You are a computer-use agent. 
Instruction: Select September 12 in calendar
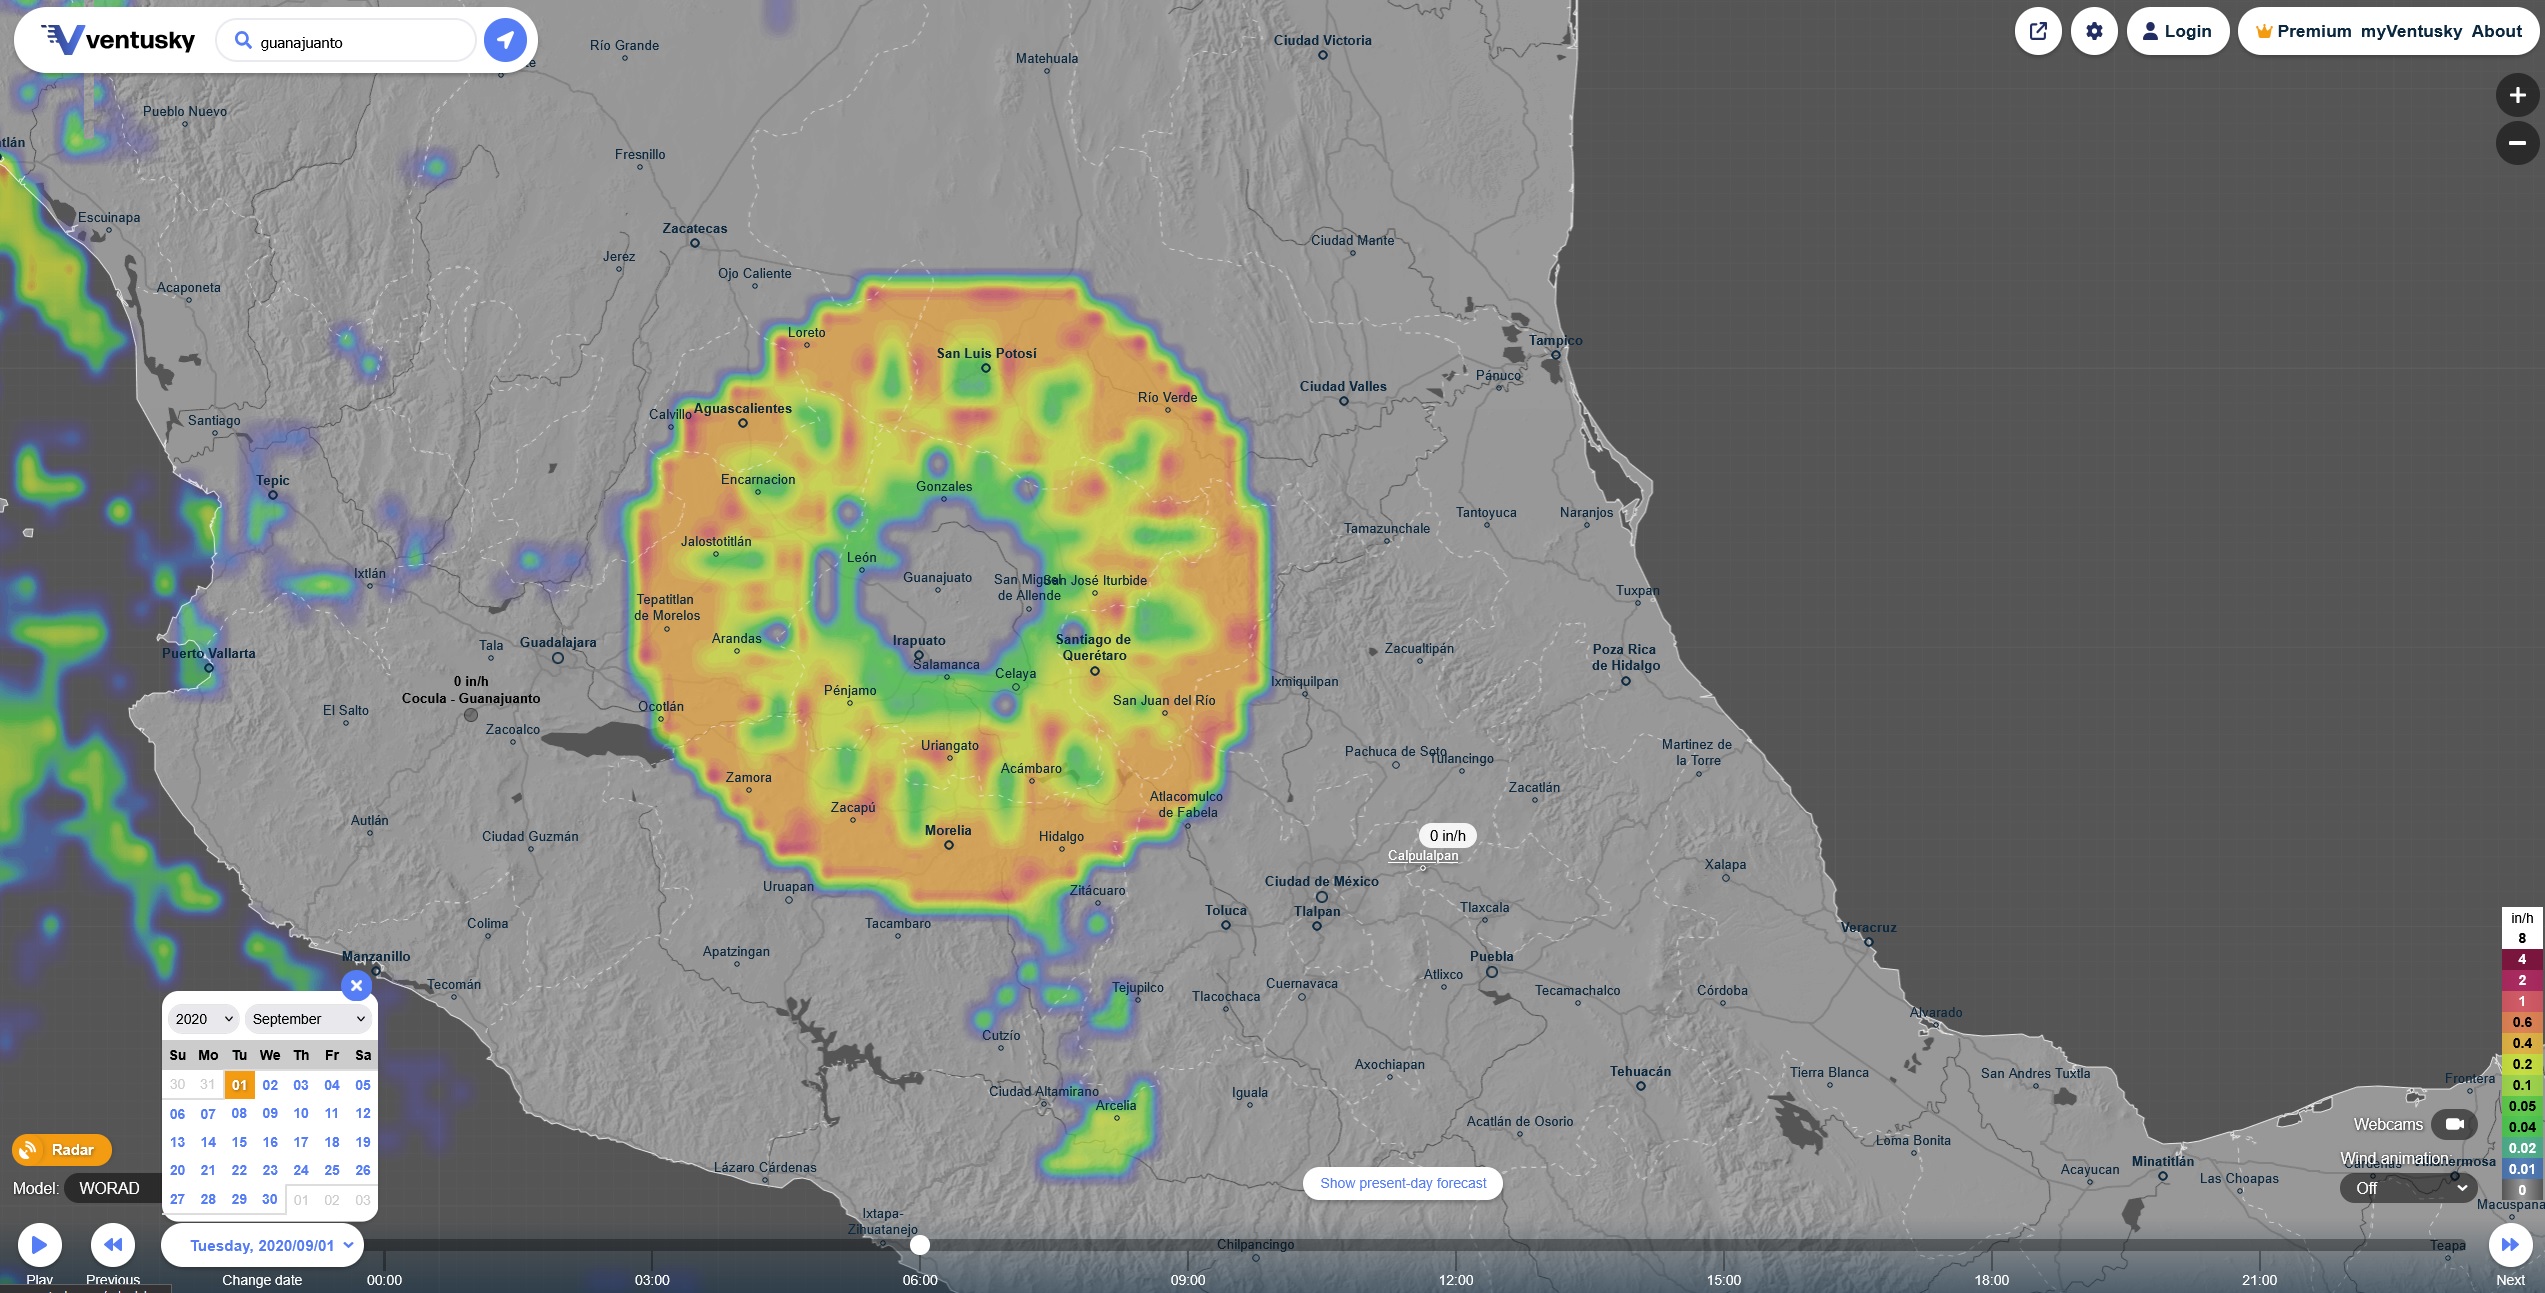(363, 1113)
